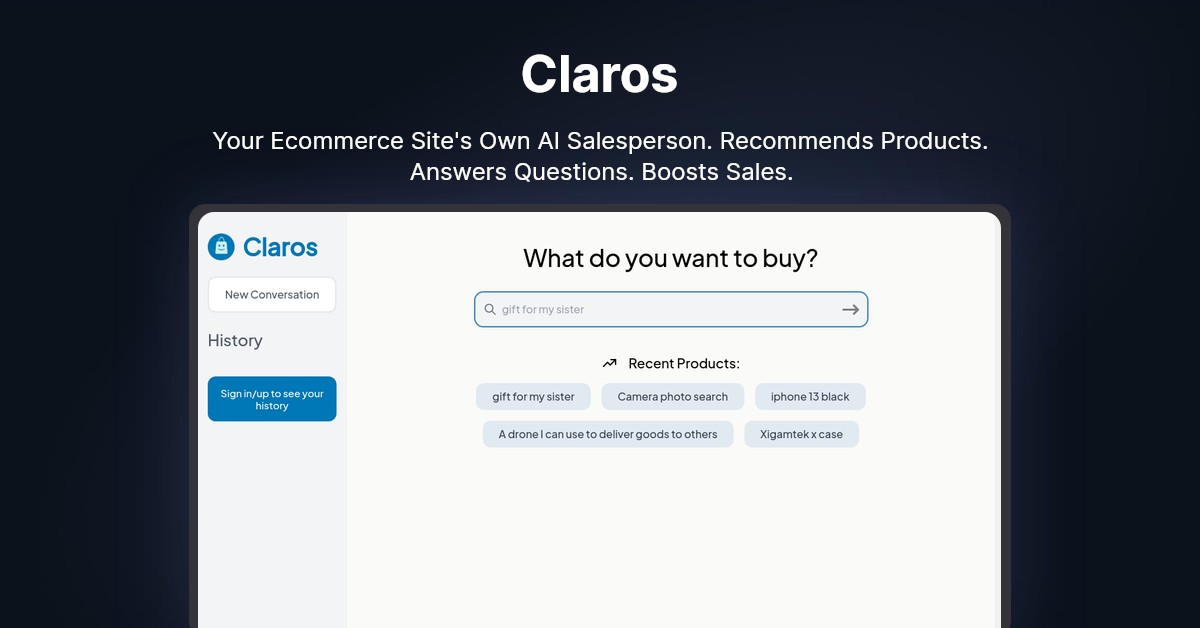
Task: Start a New Conversation
Action: [272, 295]
